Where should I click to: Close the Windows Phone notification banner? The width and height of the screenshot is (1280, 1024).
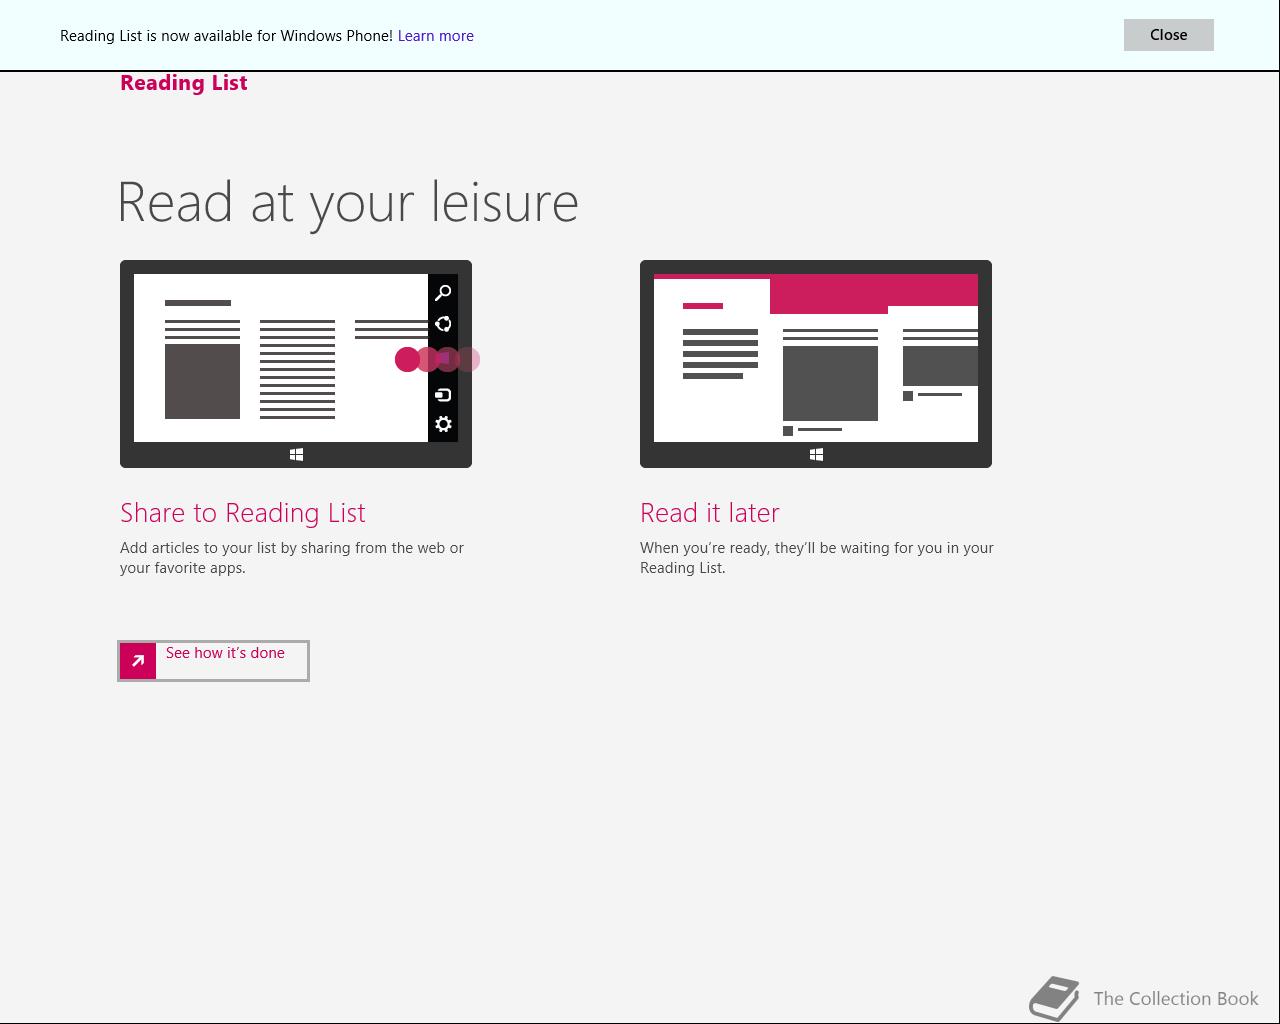pyautogui.click(x=1168, y=35)
